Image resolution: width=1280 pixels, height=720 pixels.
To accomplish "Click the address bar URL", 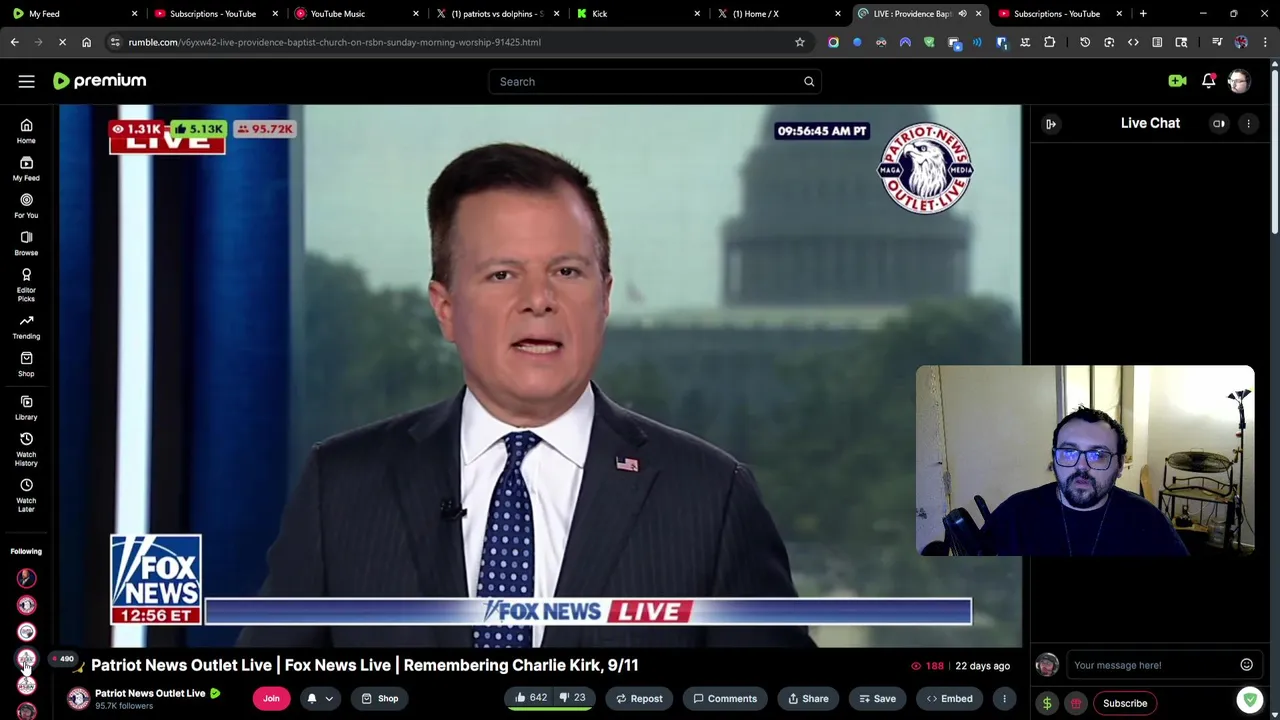I will [x=334, y=42].
